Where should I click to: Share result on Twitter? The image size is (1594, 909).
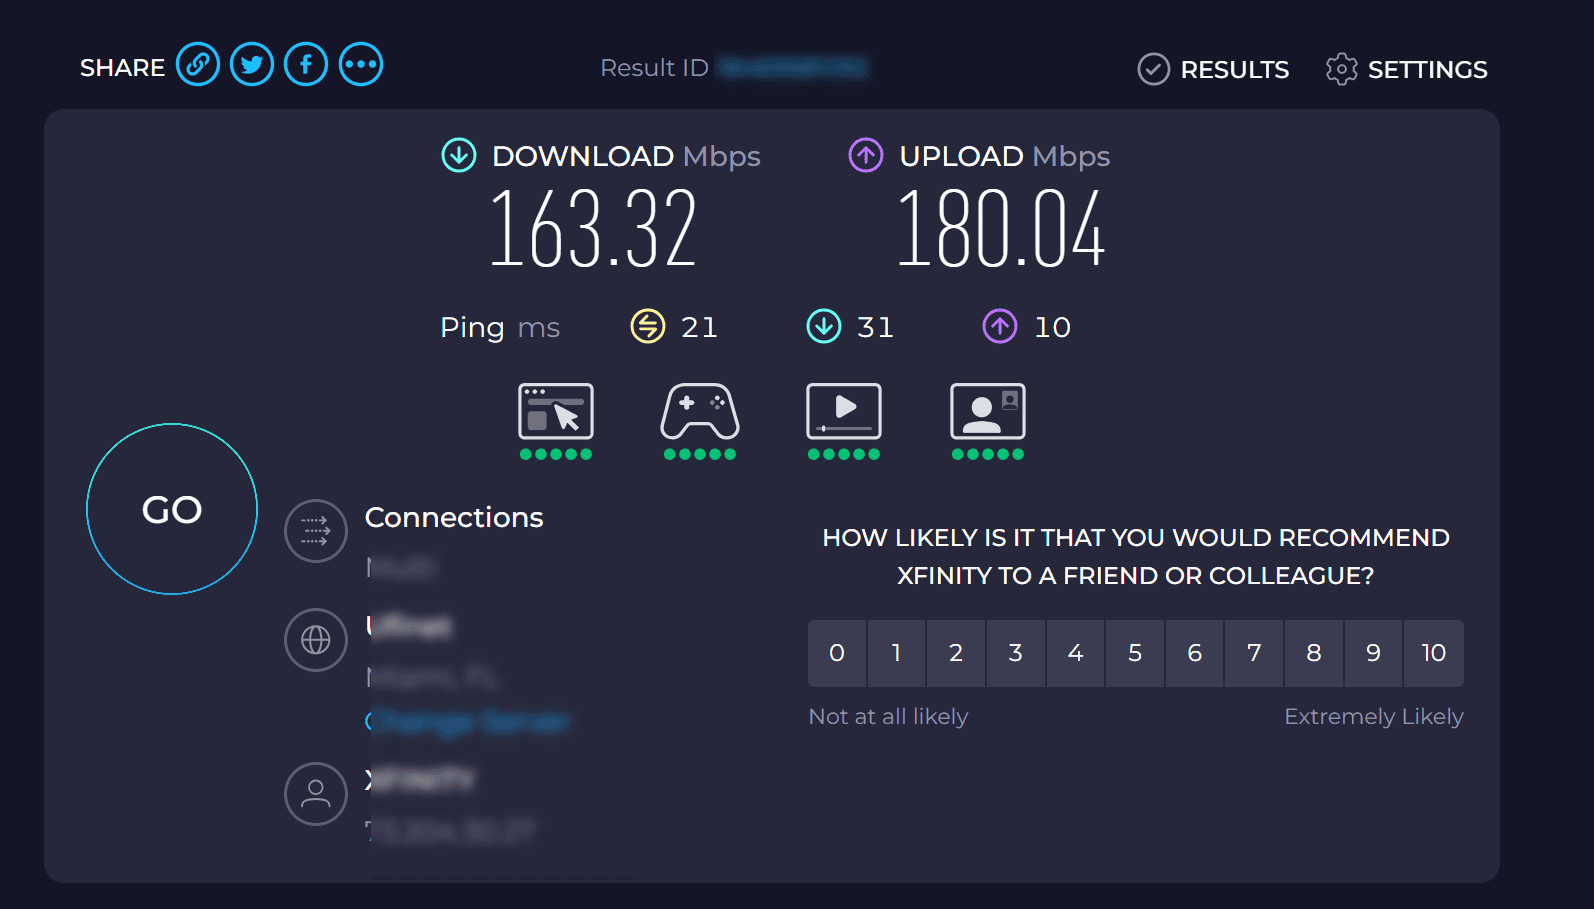tap(252, 65)
